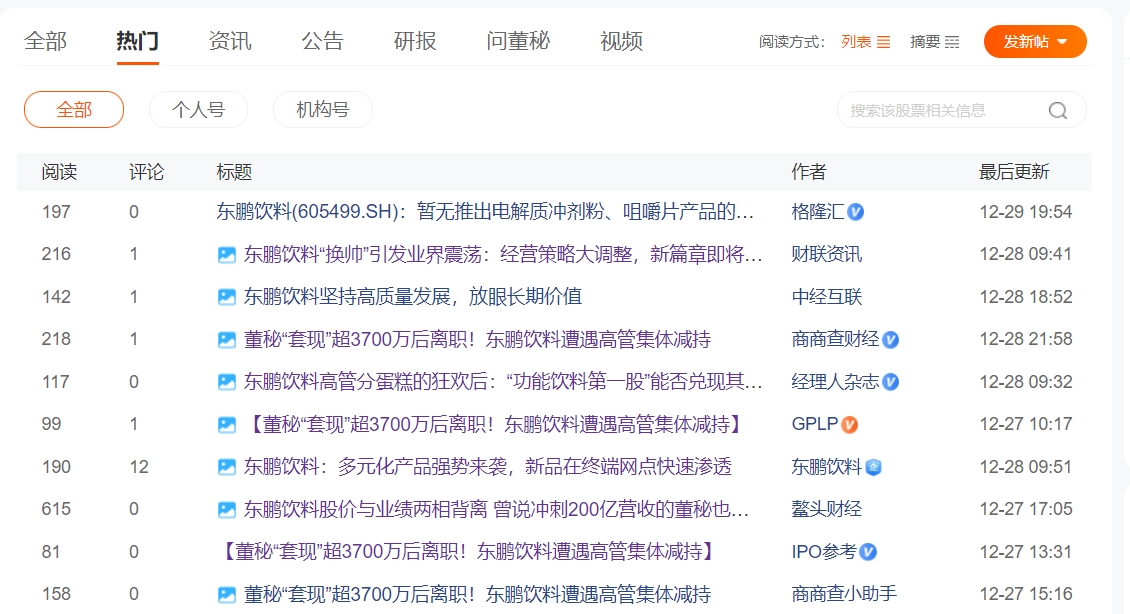Viewport: 1130px width, 614px height.
Task: Open the post 东鹏饮料股价与业绩两相背离
Action: pyautogui.click(x=497, y=510)
